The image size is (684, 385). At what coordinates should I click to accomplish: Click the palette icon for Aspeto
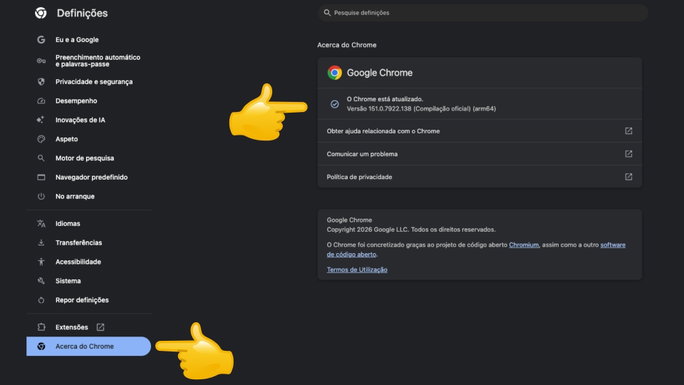tap(41, 139)
